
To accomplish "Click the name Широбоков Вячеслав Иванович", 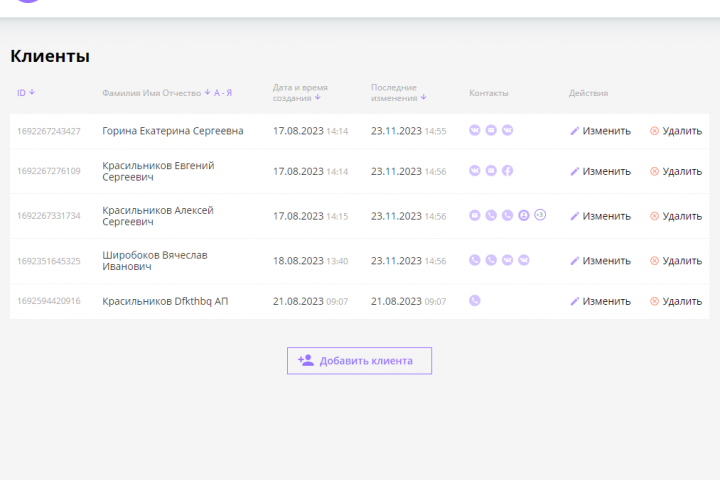I will pos(155,260).
